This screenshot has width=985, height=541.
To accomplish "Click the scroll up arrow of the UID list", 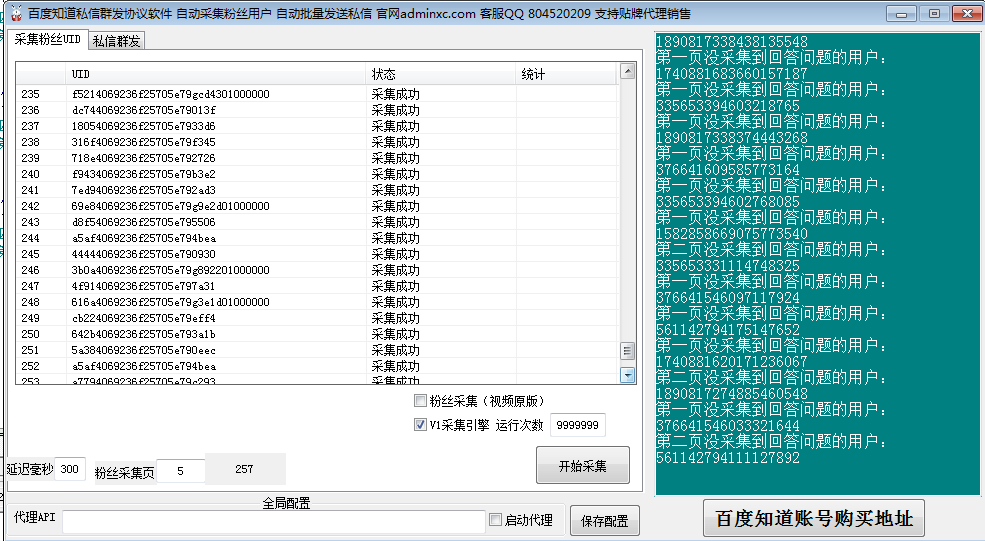I will coord(627,72).
